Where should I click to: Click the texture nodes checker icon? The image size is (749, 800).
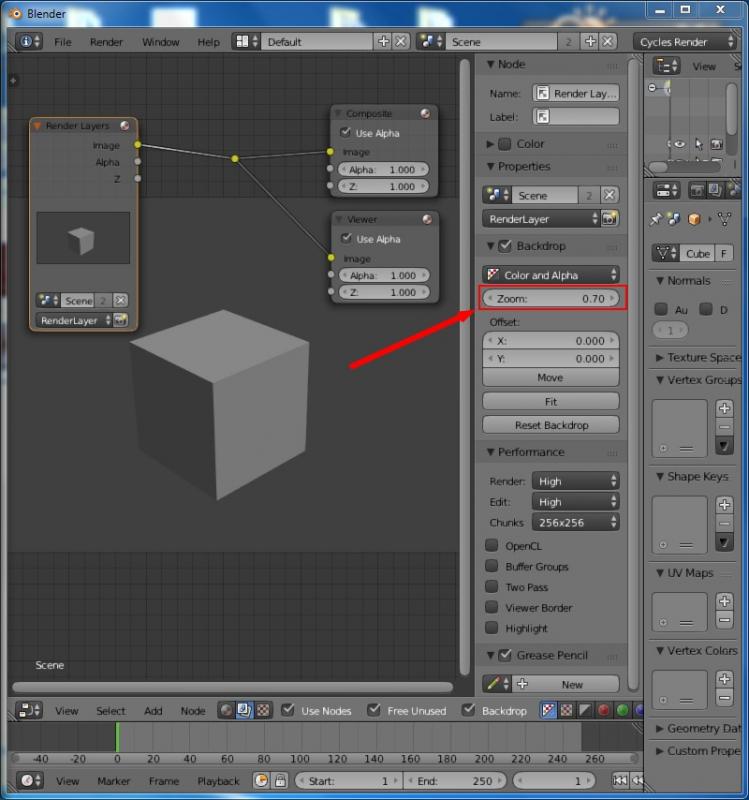click(x=262, y=710)
